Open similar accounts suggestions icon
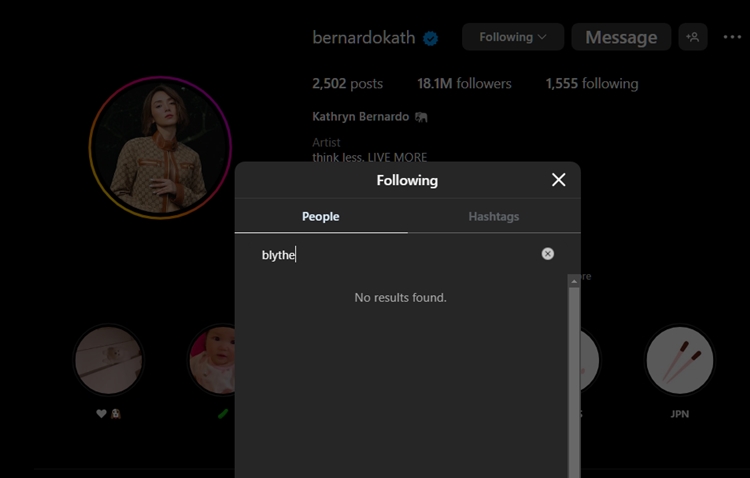 [693, 37]
